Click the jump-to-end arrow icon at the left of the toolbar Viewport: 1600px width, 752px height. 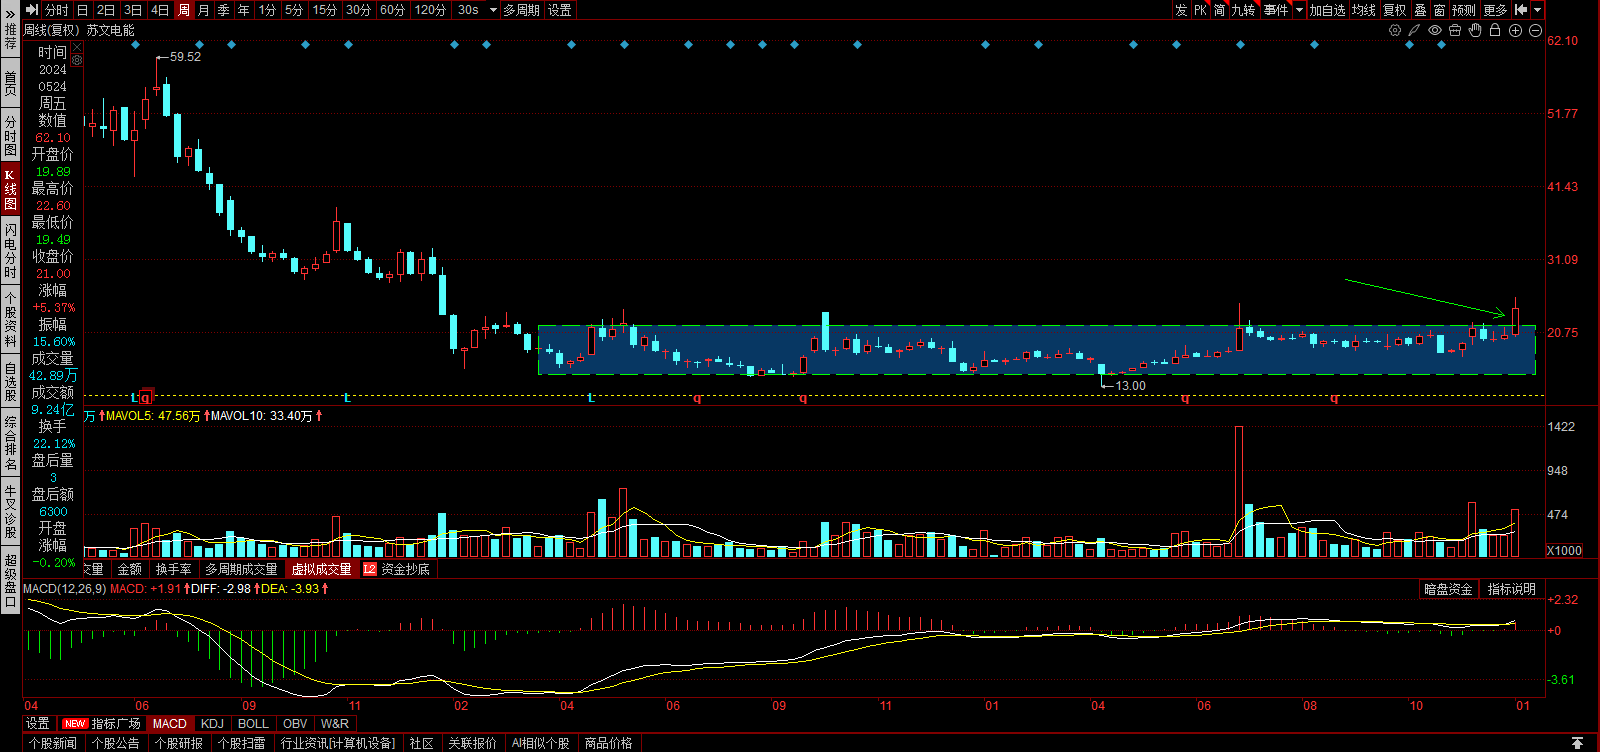pos(31,10)
